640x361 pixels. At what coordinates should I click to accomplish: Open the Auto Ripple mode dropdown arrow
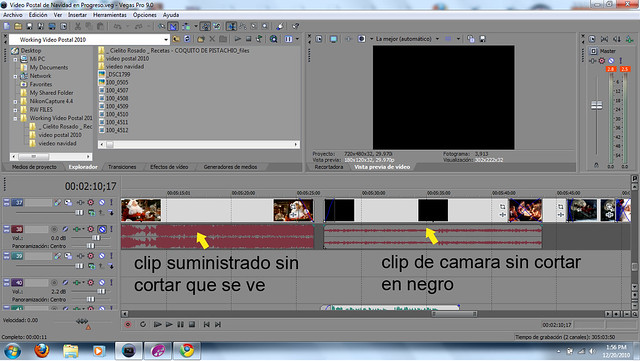pos(196,26)
